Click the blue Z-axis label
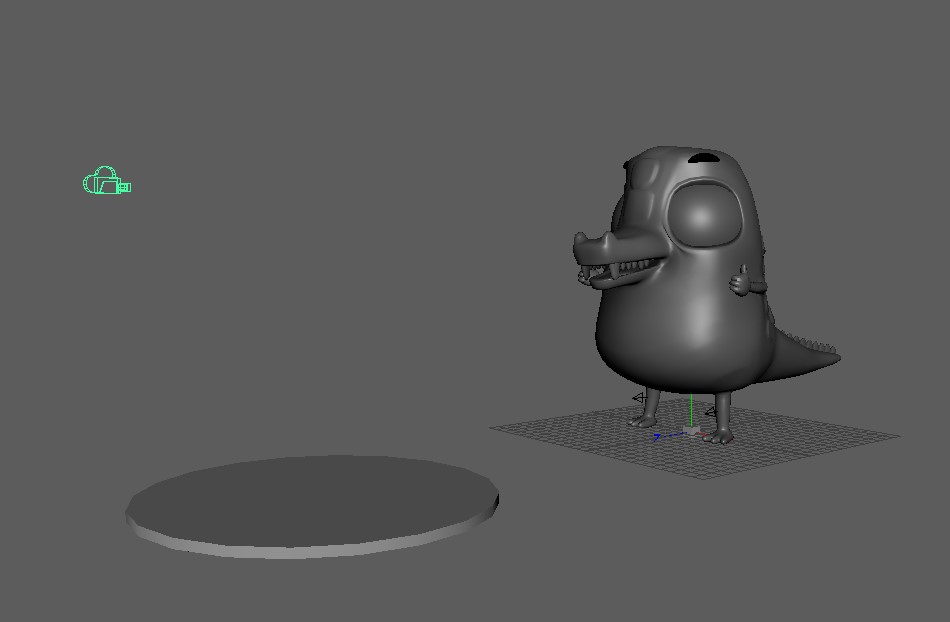 click(x=657, y=436)
